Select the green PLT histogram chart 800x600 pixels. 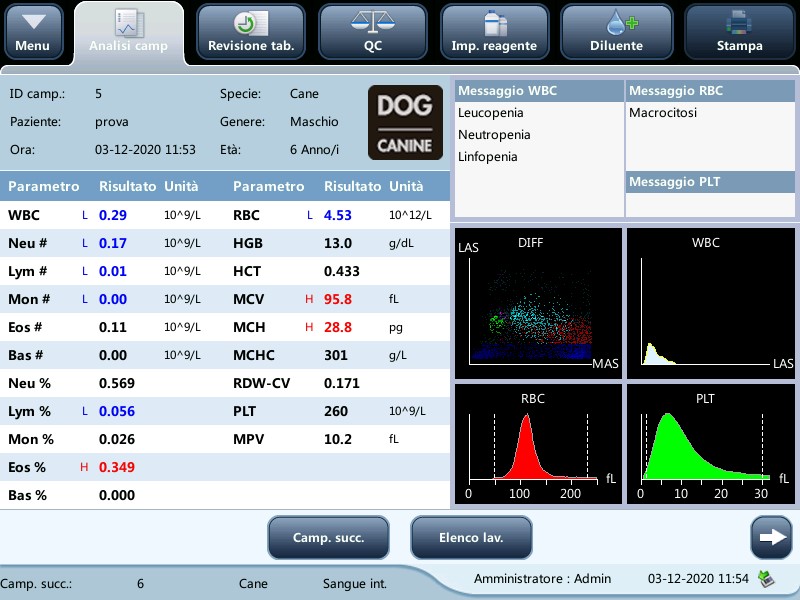click(x=706, y=444)
